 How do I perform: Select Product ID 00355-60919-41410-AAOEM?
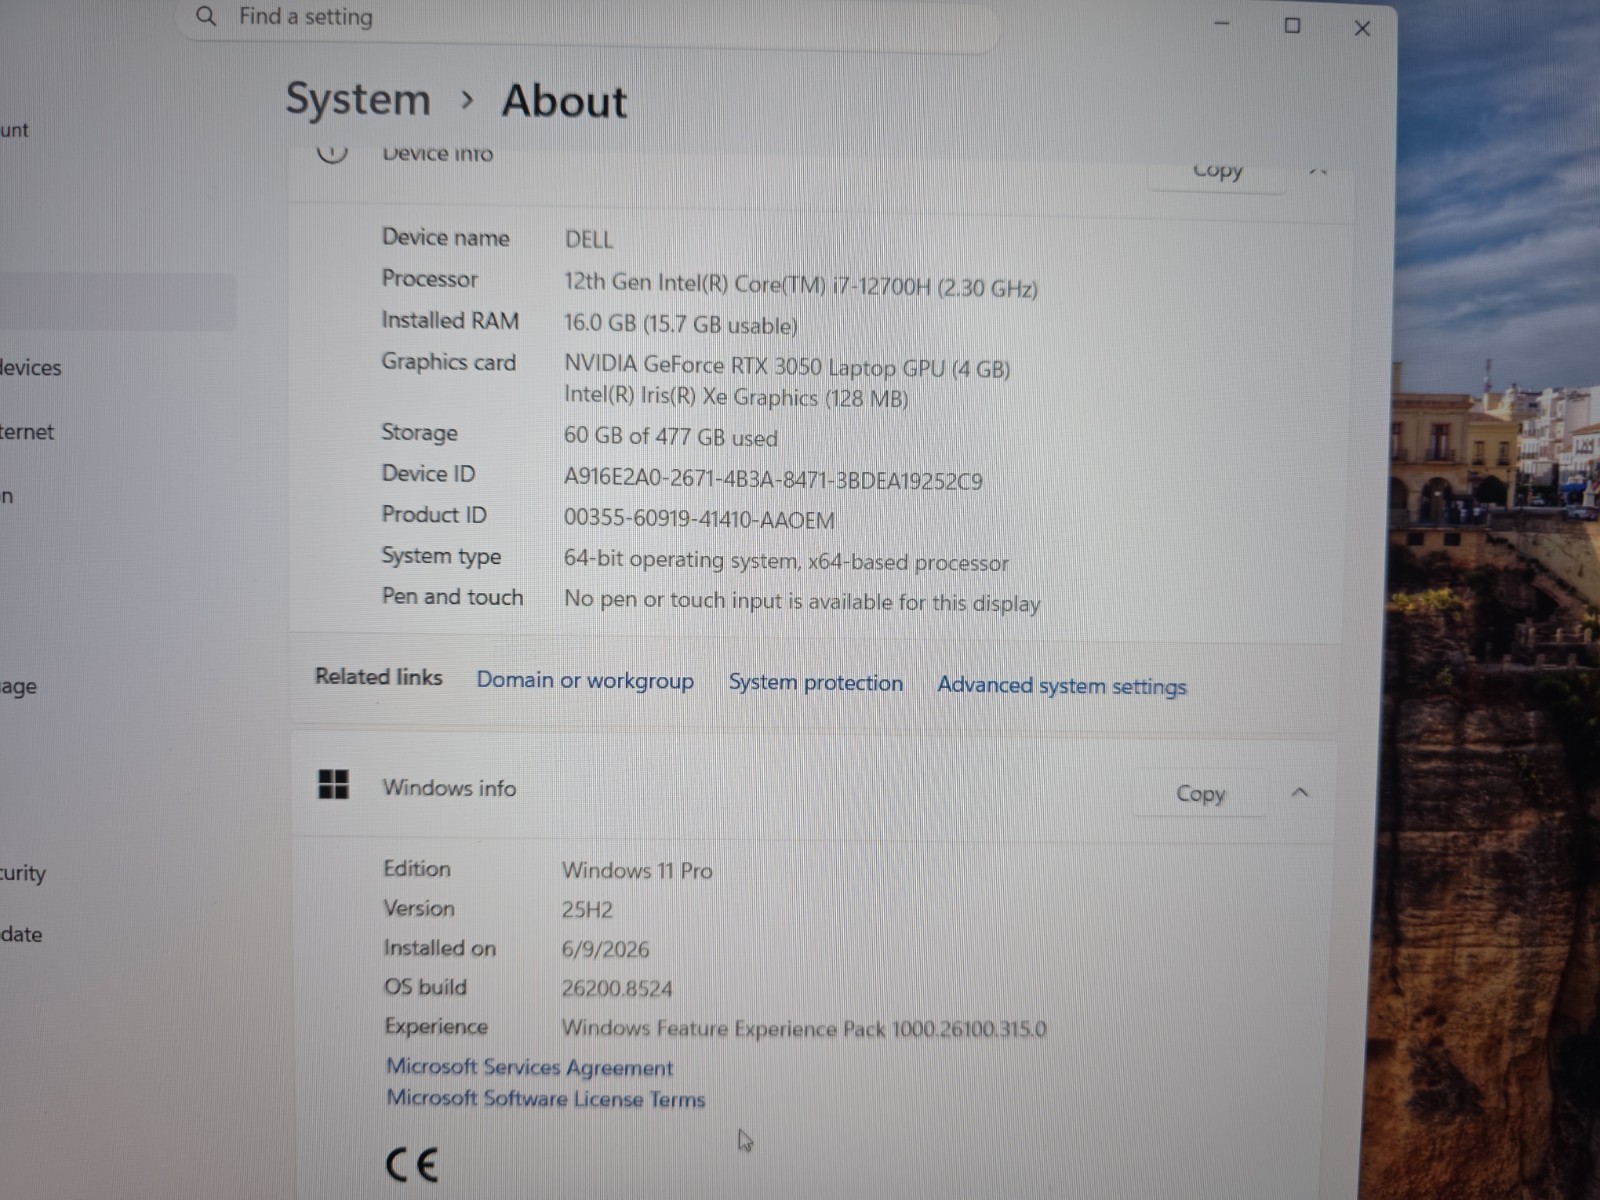[x=698, y=519]
